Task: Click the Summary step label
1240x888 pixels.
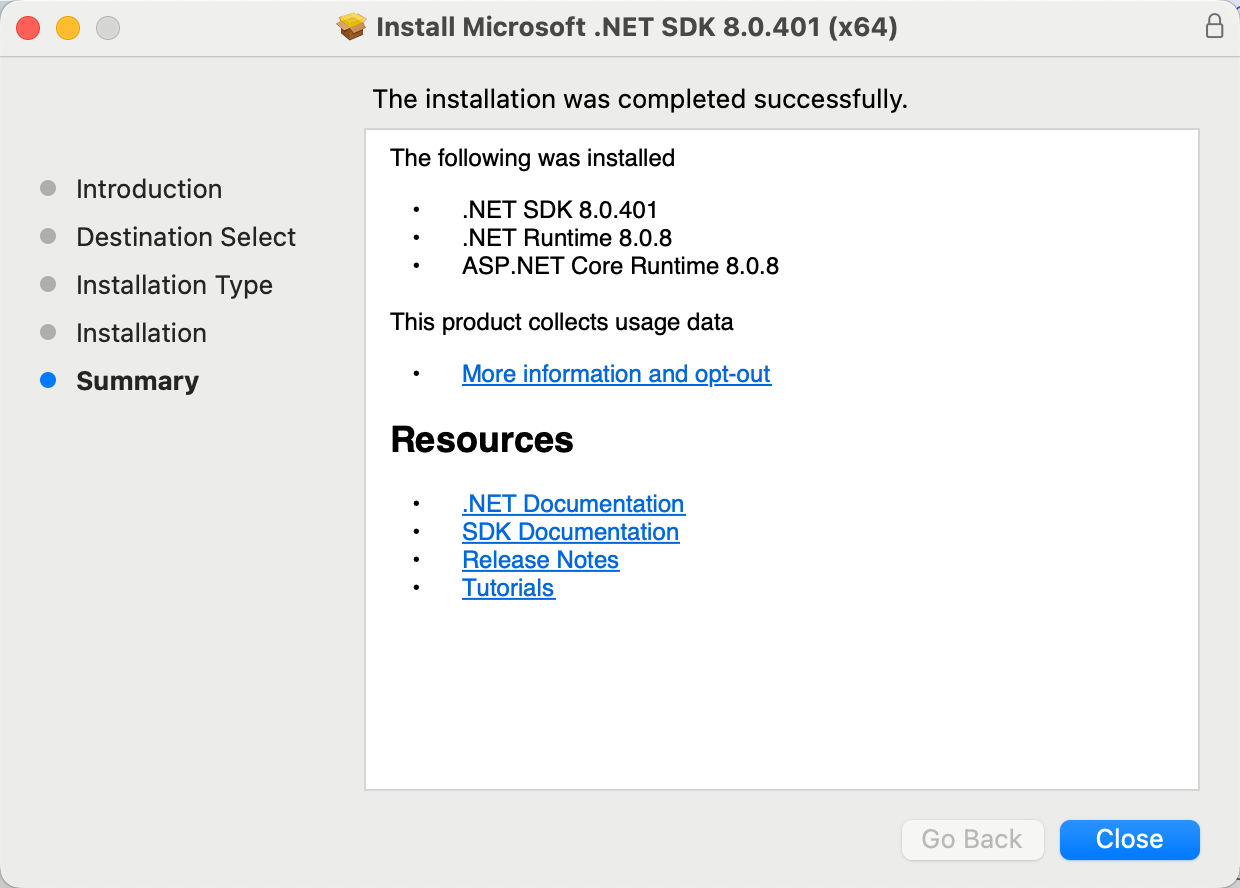Action: (x=137, y=381)
